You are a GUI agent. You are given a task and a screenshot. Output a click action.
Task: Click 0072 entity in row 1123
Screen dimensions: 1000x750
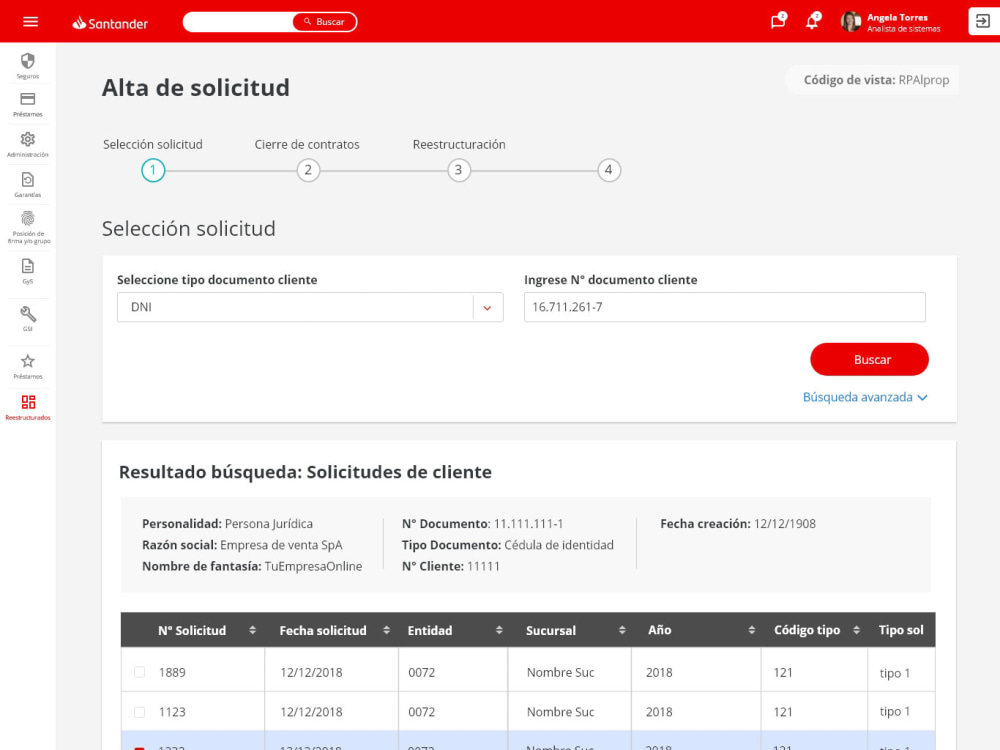[422, 712]
